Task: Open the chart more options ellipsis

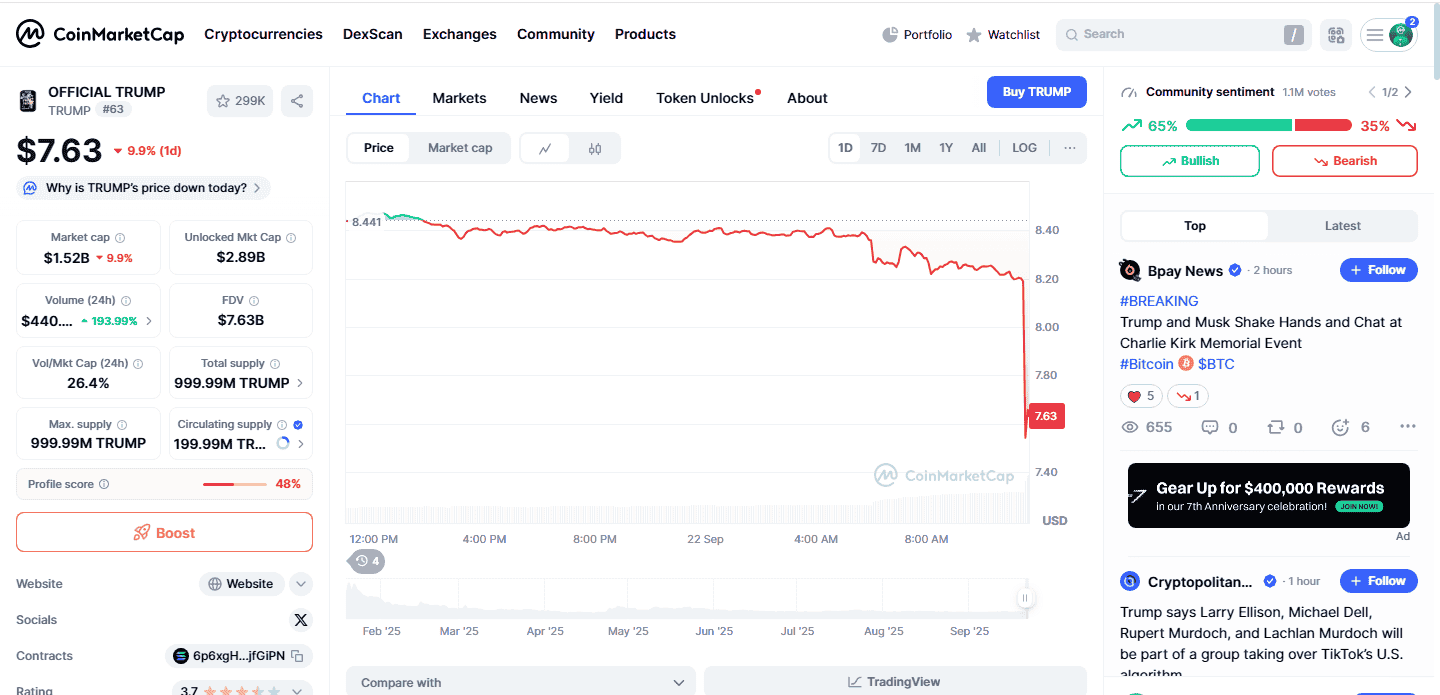Action: [x=1070, y=148]
